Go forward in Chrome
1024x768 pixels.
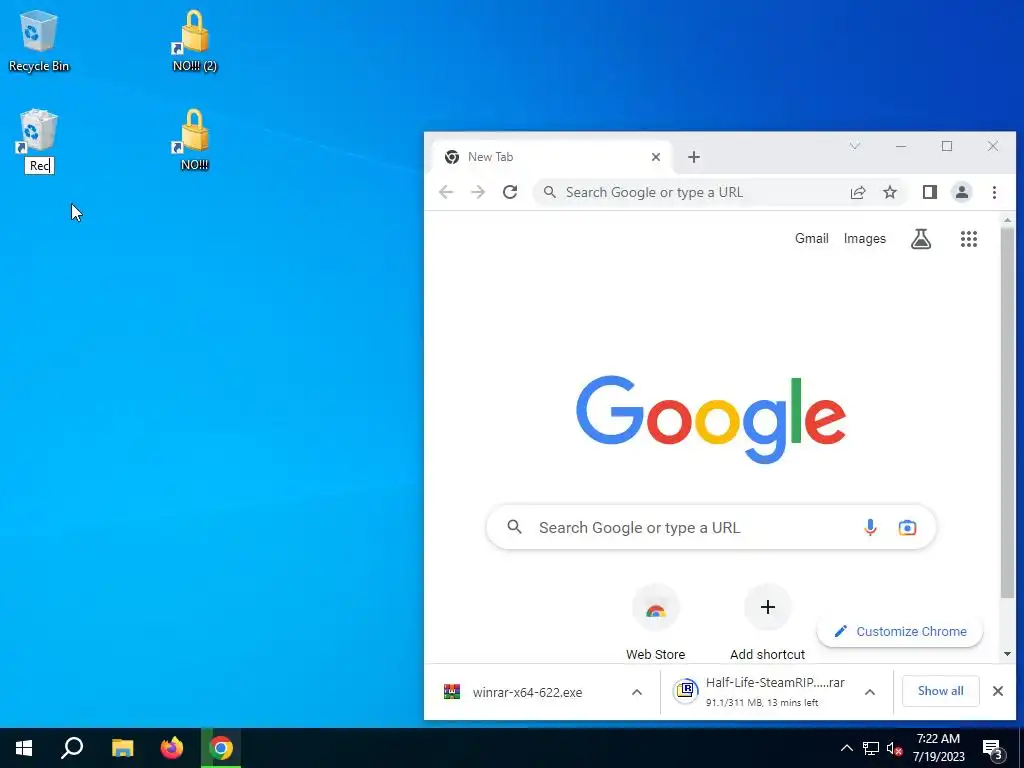pos(478,192)
